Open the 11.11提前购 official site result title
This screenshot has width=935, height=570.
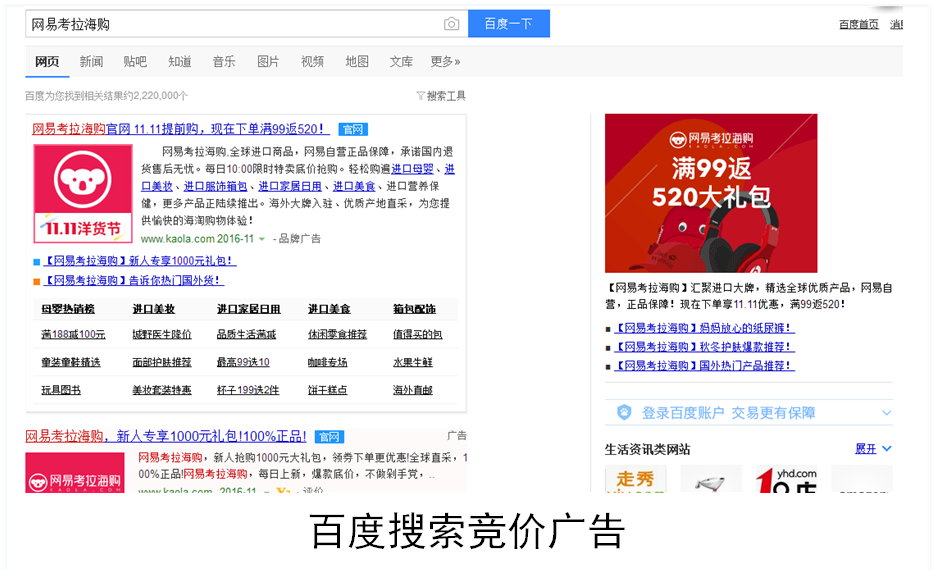click(181, 129)
